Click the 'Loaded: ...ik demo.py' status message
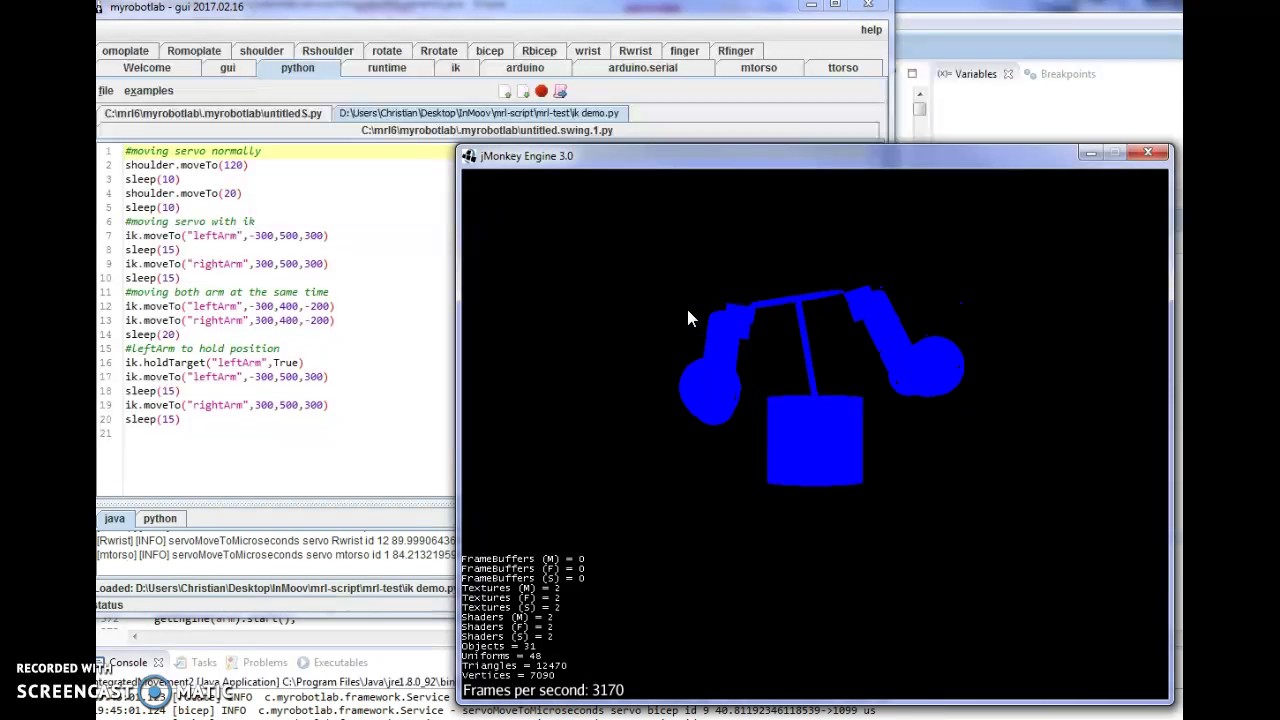The width and height of the screenshot is (1280, 720). tap(276, 589)
